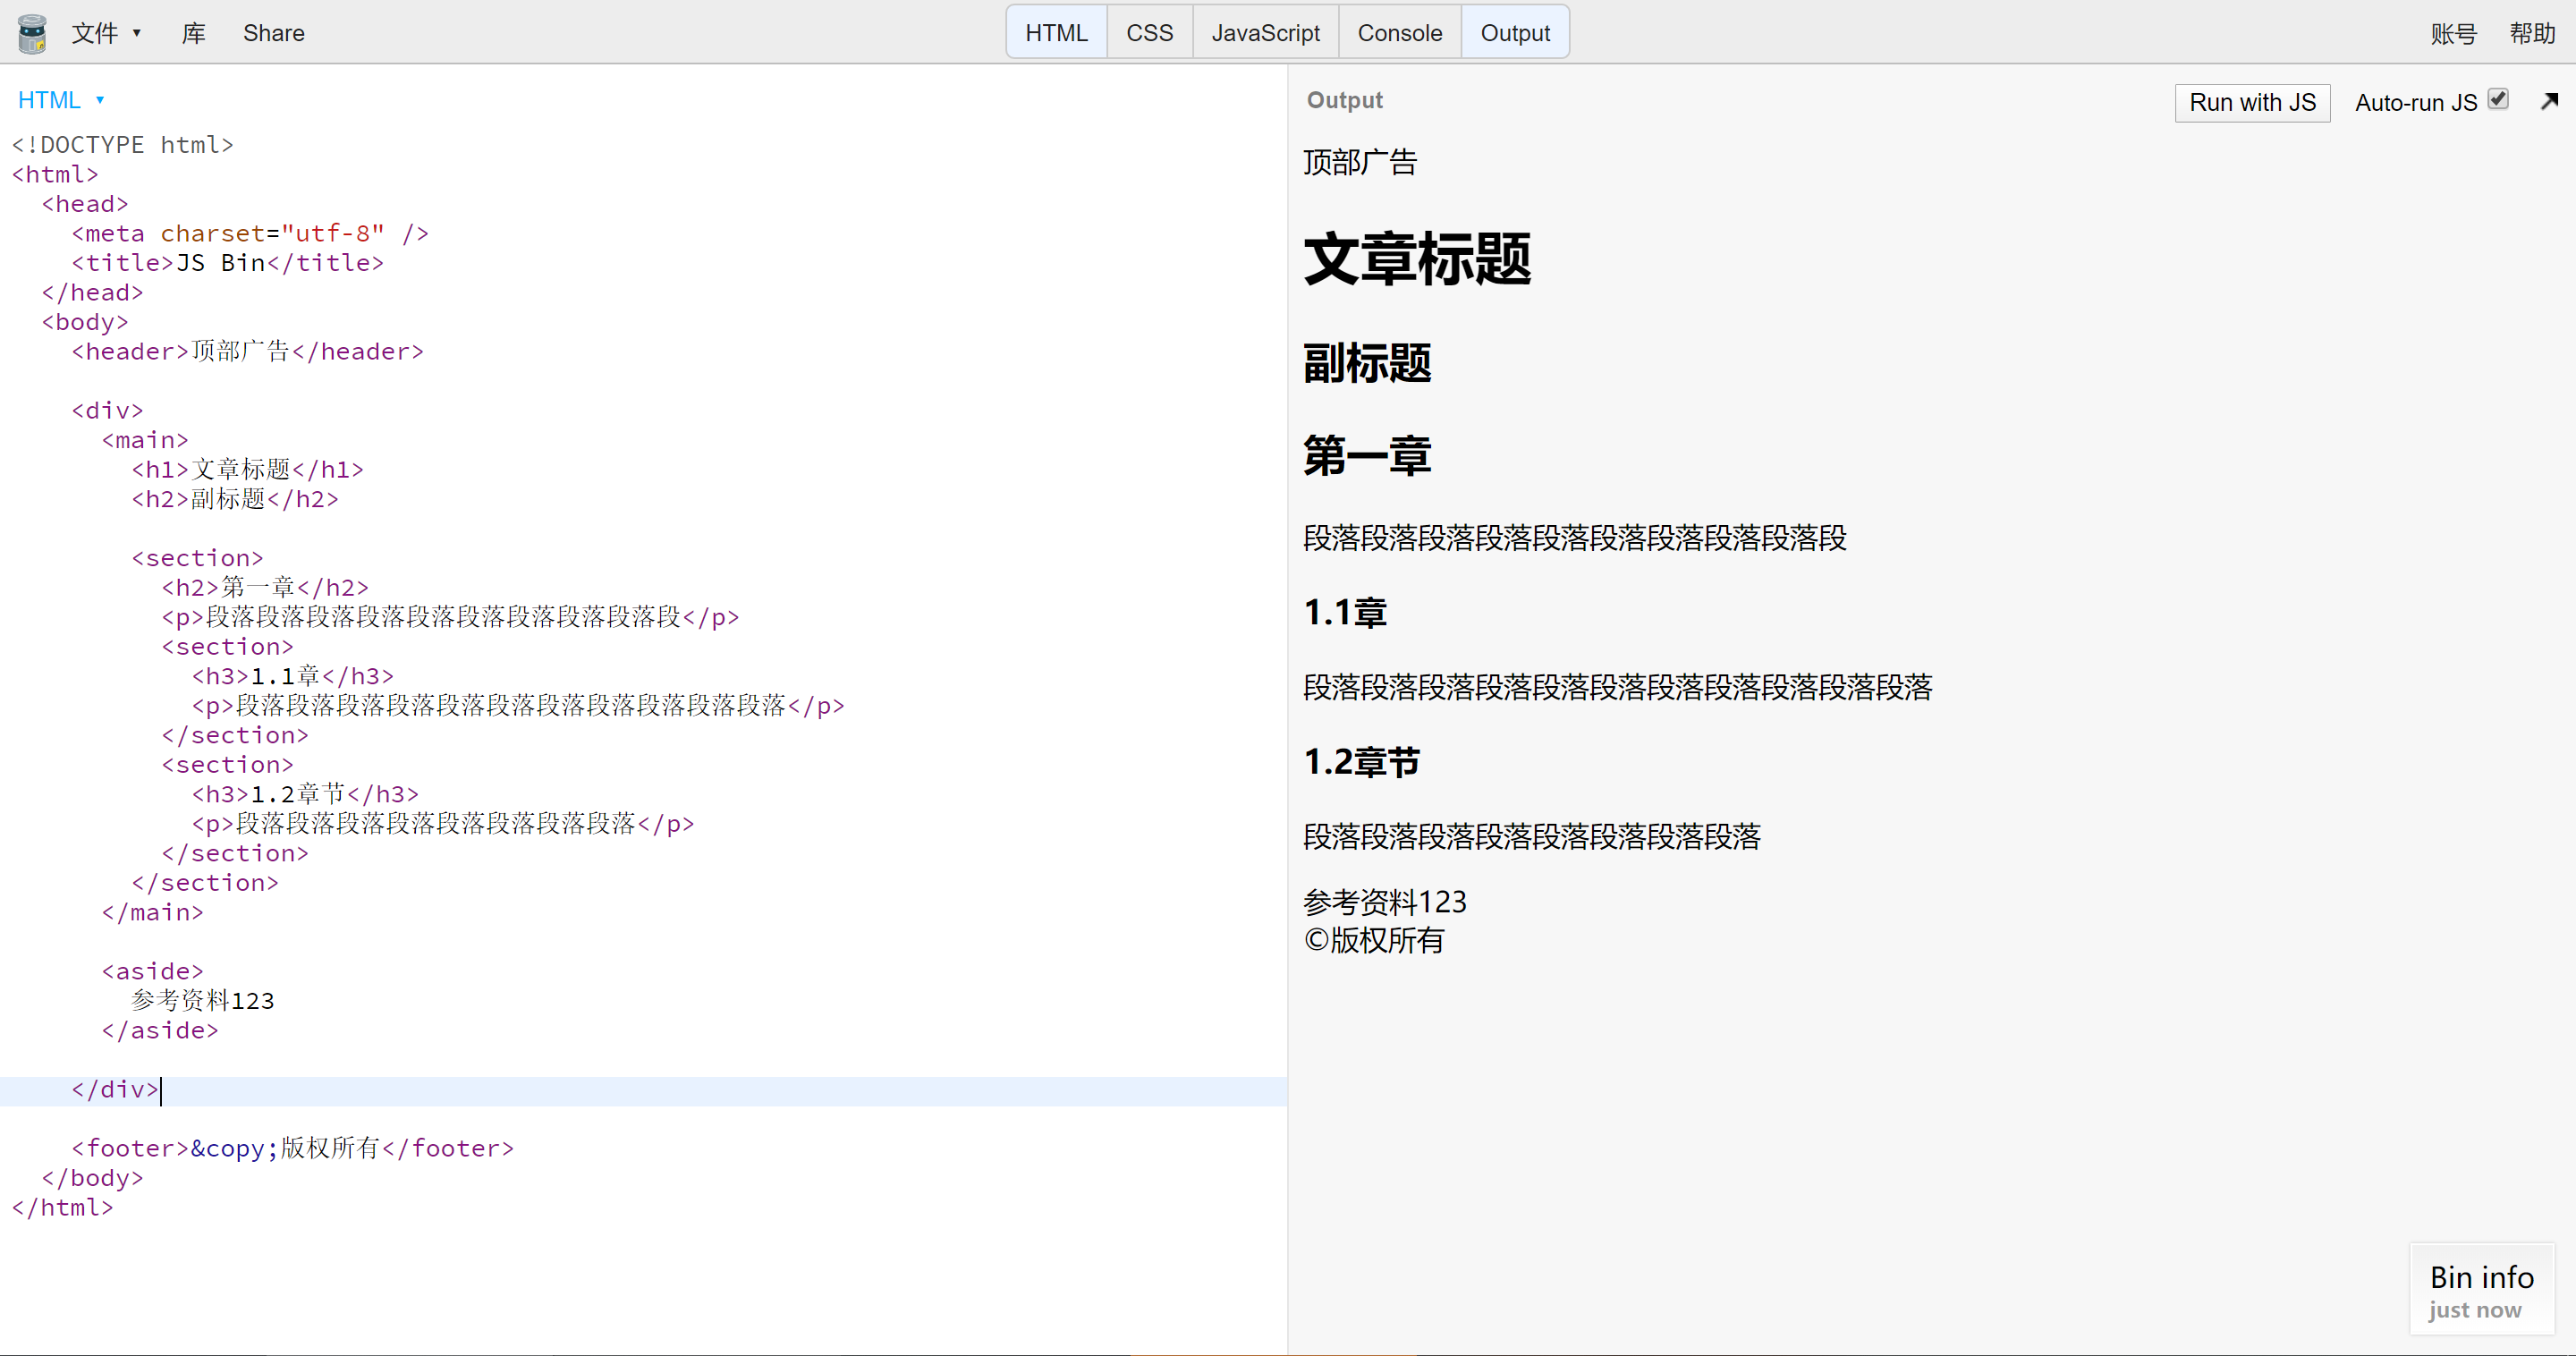Image resolution: width=2576 pixels, height=1356 pixels.
Task: Click the <h3>1.2章节</h3> code line
Action: click(x=305, y=795)
